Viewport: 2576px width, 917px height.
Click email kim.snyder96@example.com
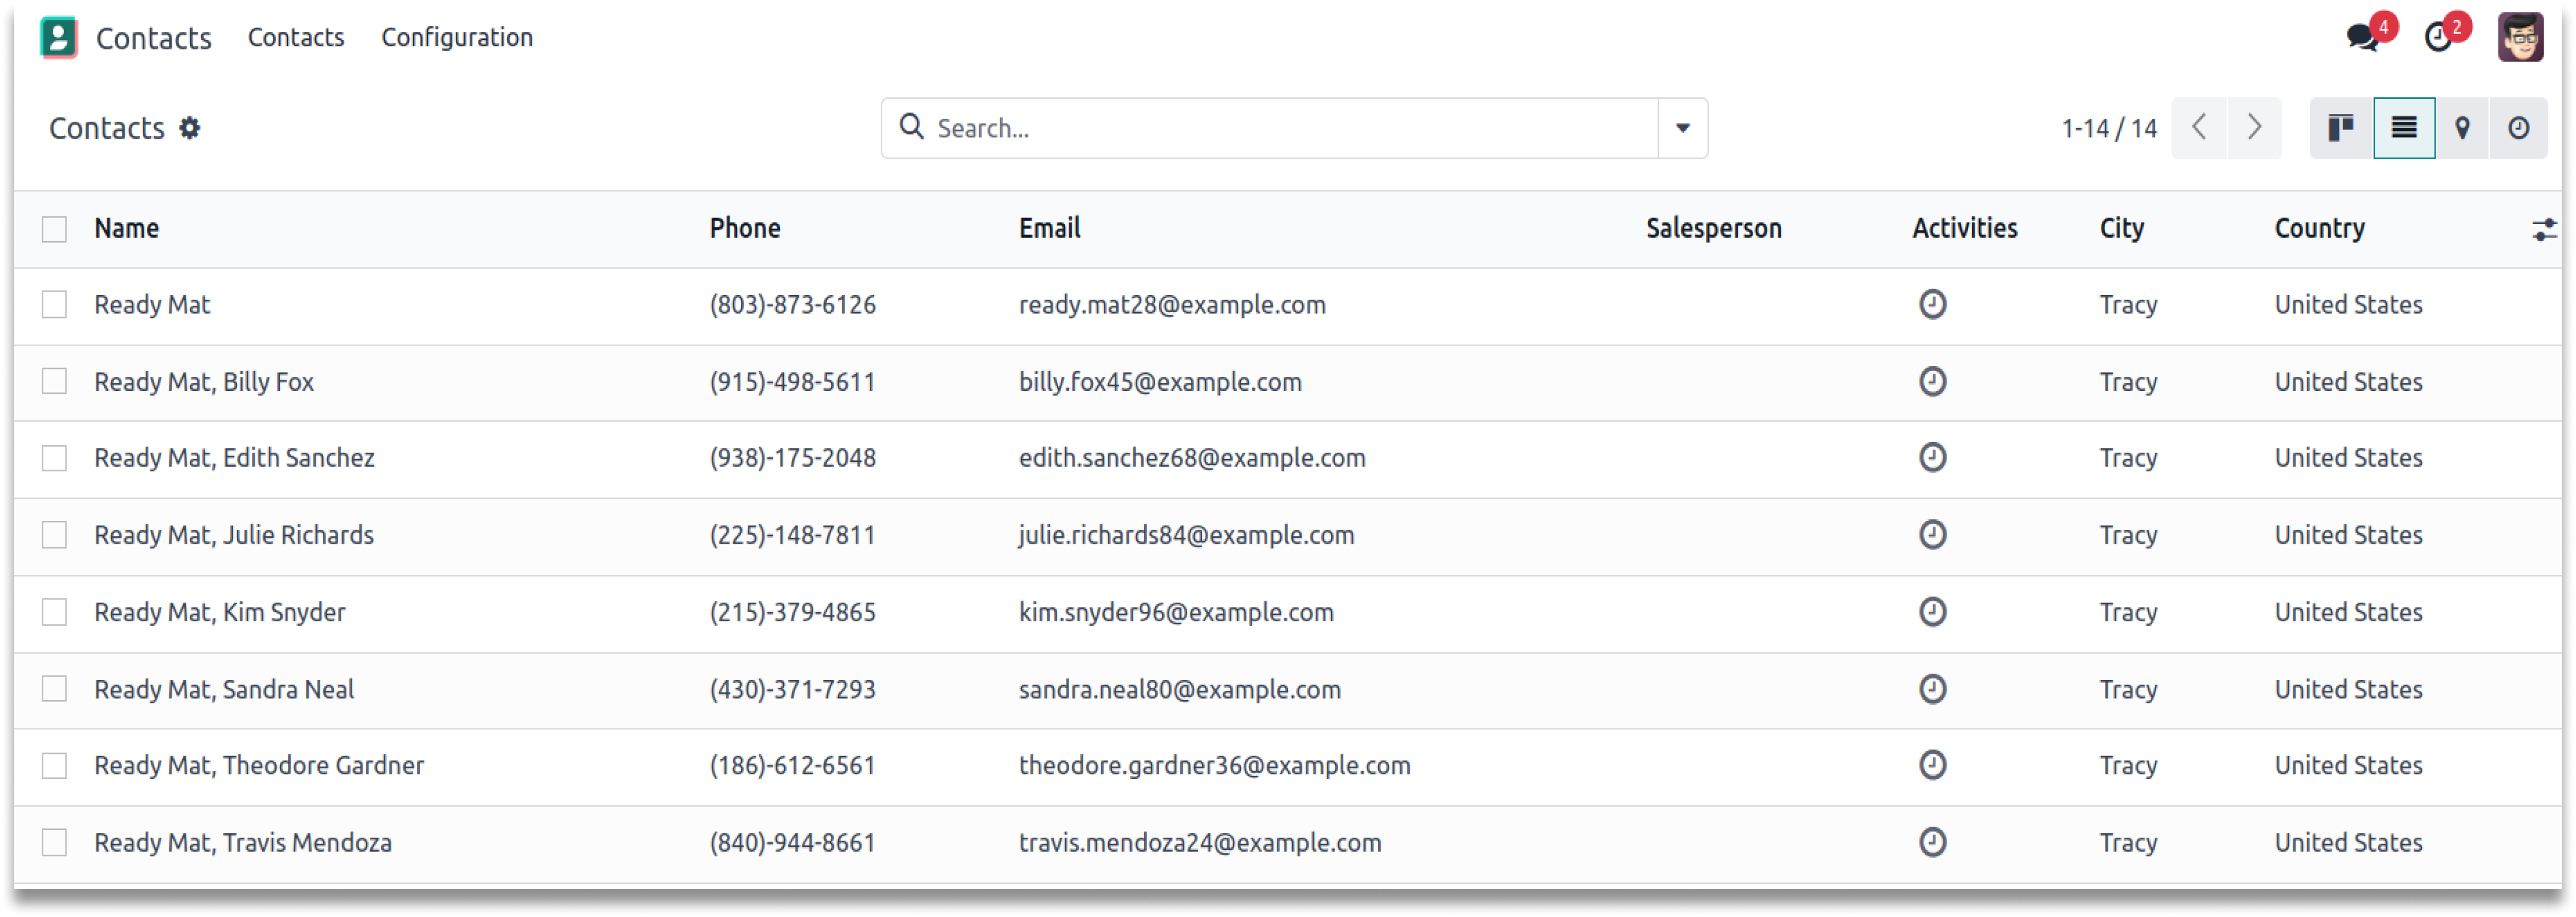1176,612
